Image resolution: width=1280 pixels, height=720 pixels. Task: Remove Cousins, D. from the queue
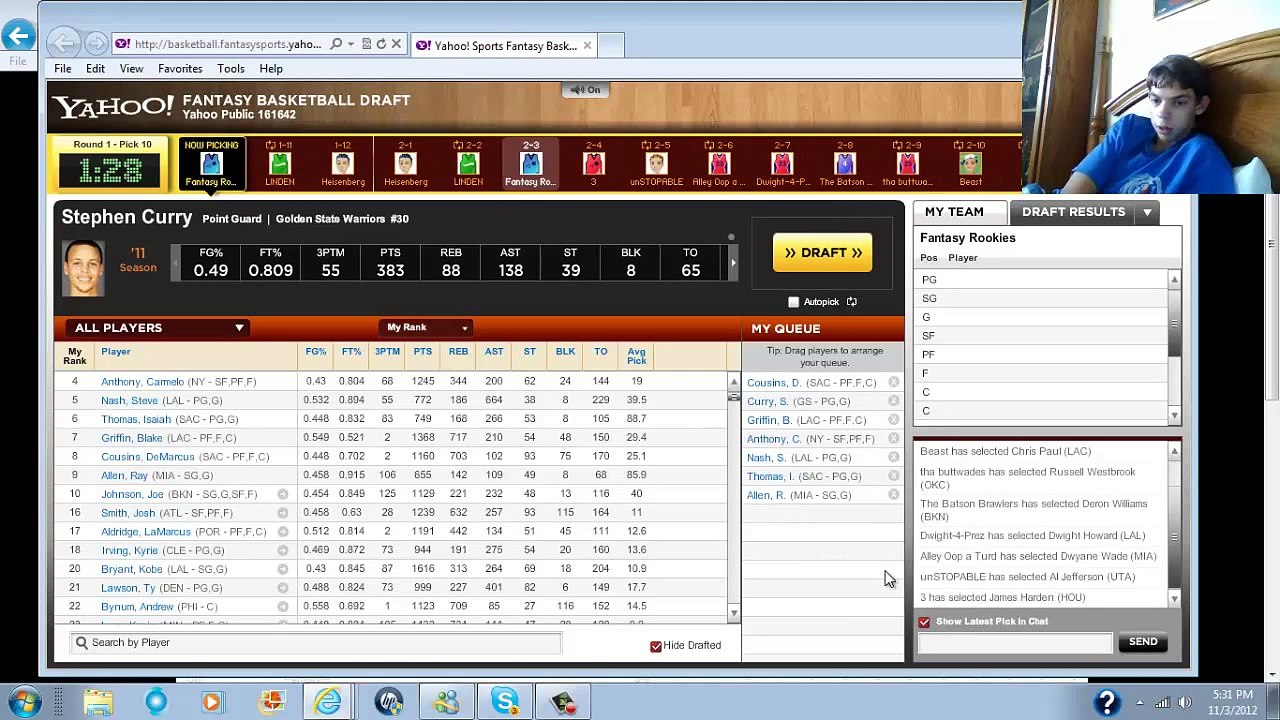click(x=893, y=382)
